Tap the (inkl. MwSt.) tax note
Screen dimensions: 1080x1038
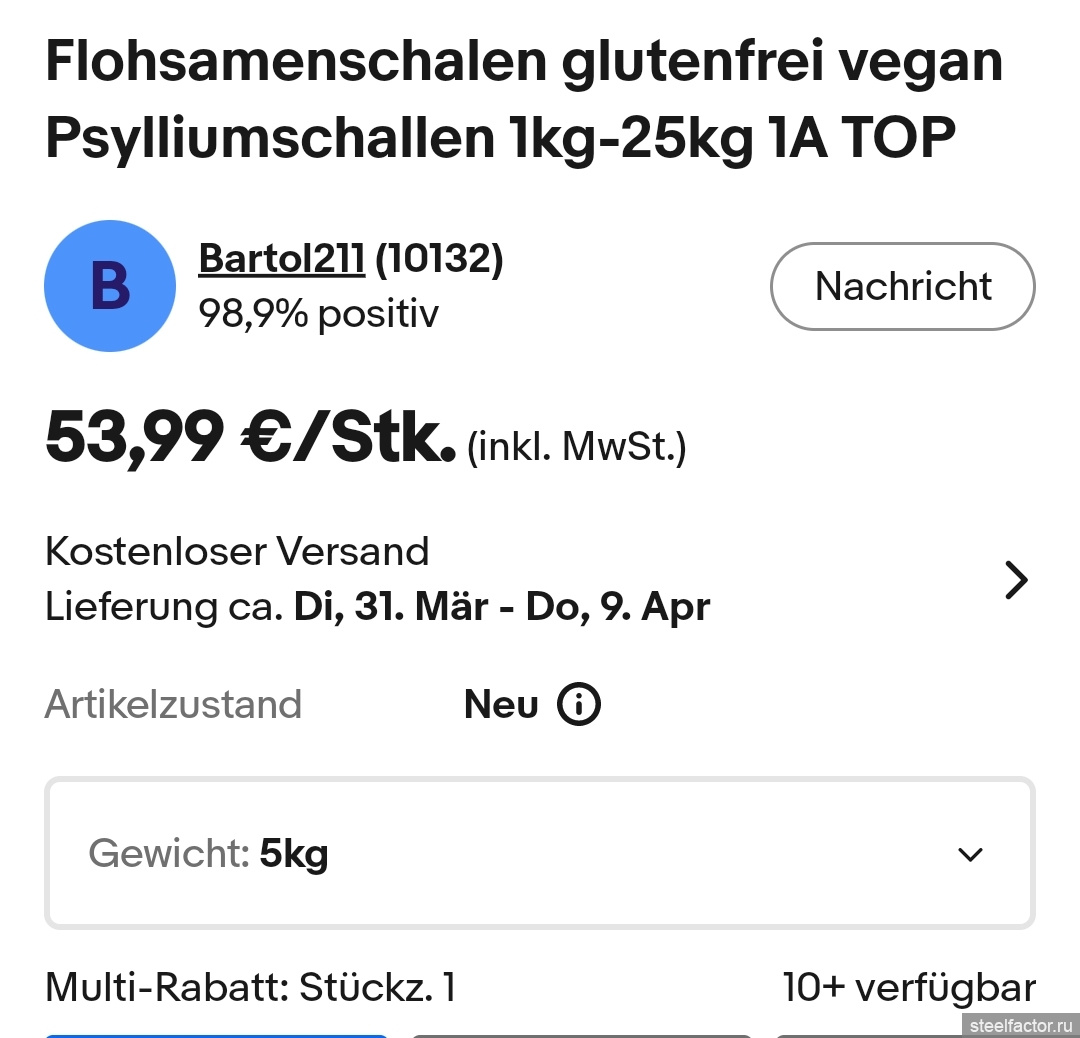[577, 446]
